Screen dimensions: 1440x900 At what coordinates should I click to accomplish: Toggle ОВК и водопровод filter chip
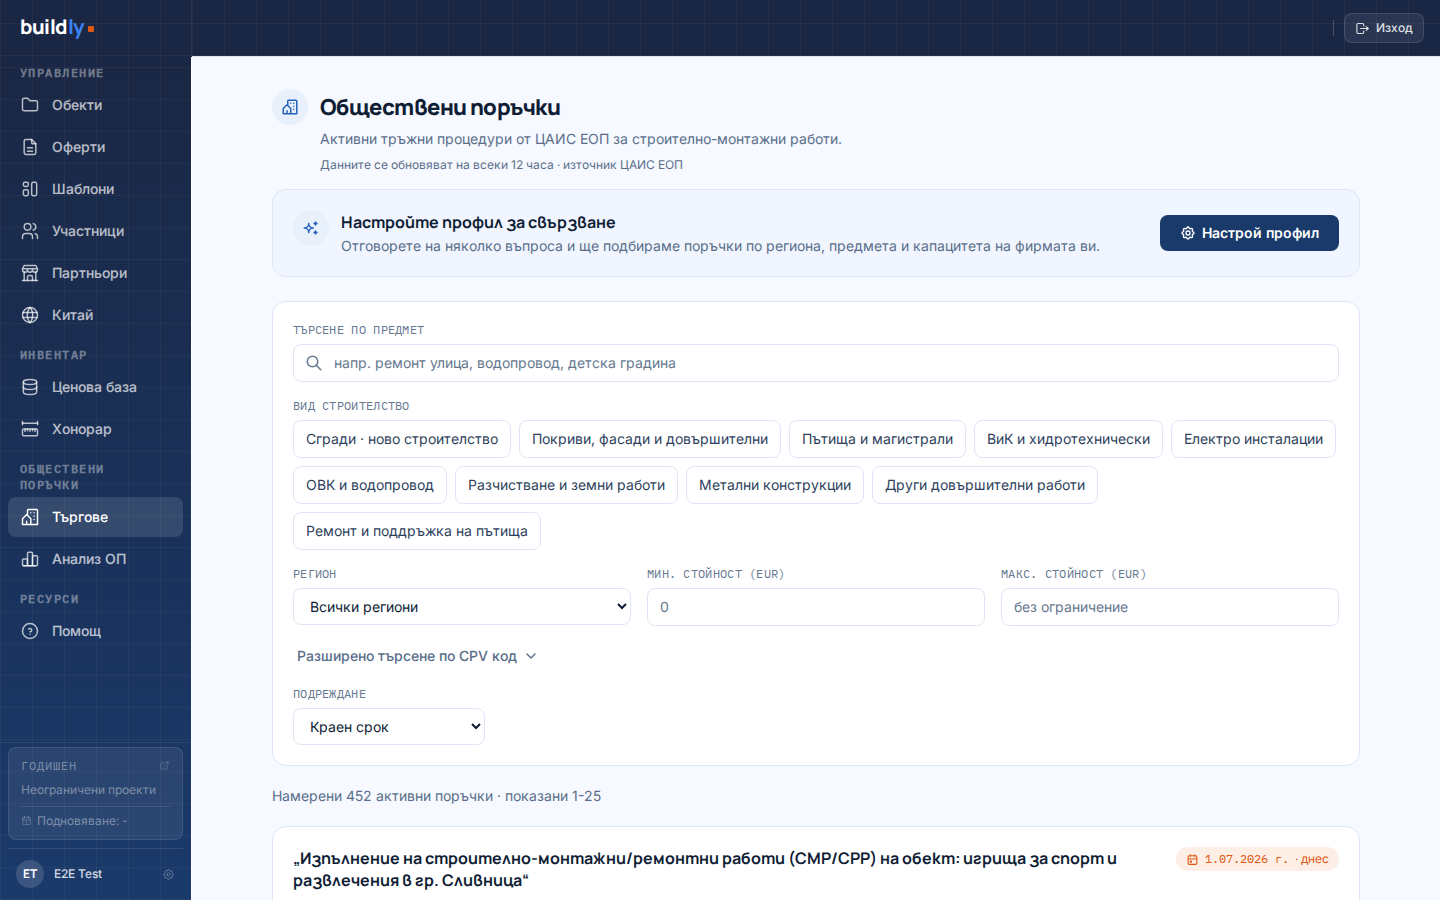(370, 485)
